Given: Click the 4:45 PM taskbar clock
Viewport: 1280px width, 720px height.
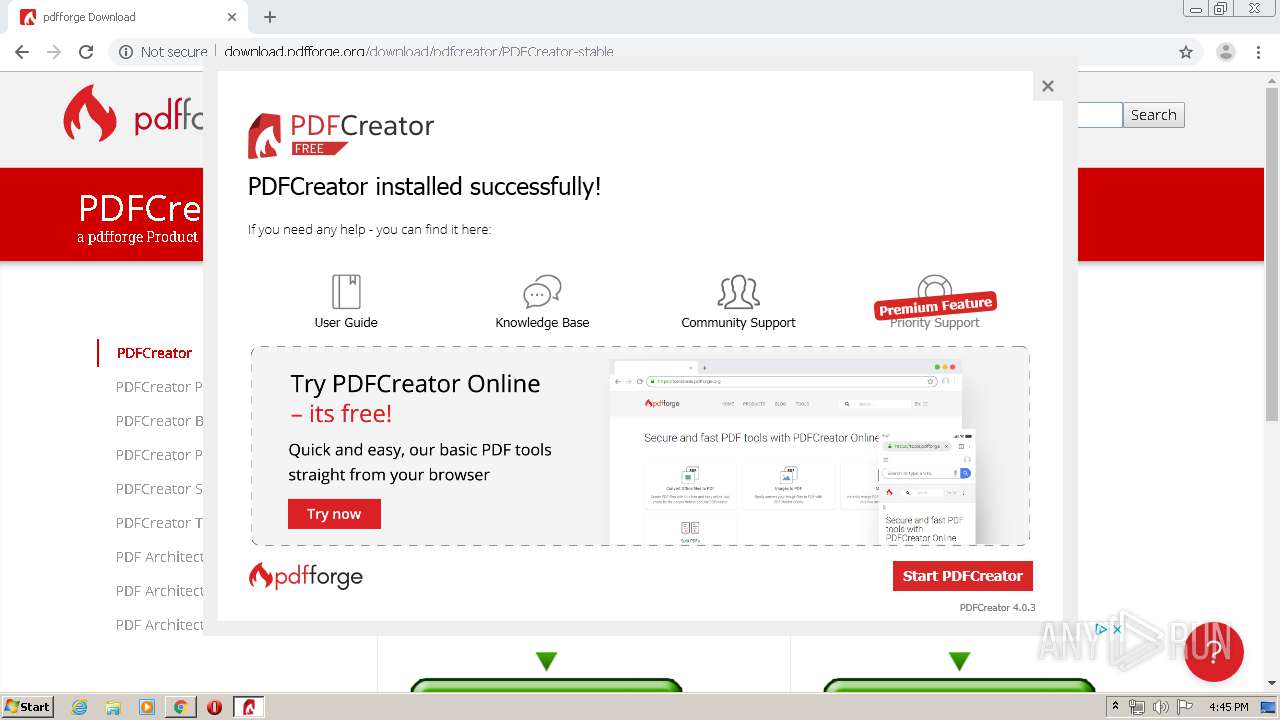Looking at the screenshot, I should [x=1229, y=707].
